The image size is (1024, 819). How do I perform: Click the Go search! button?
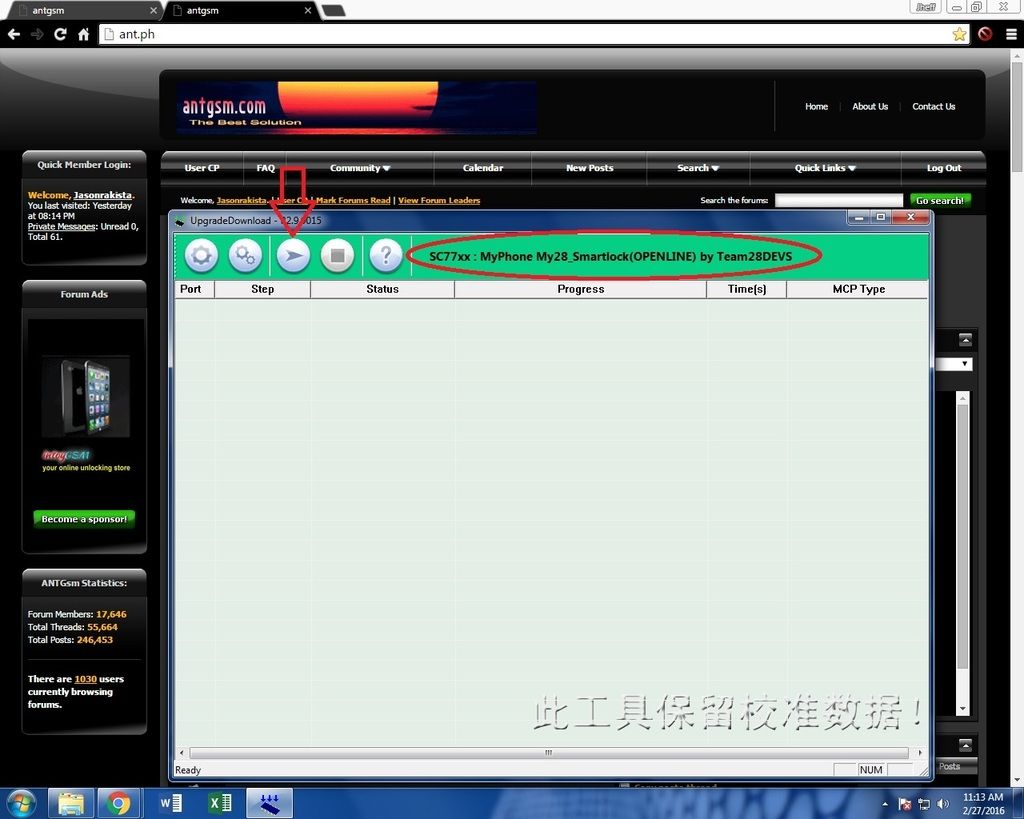940,201
